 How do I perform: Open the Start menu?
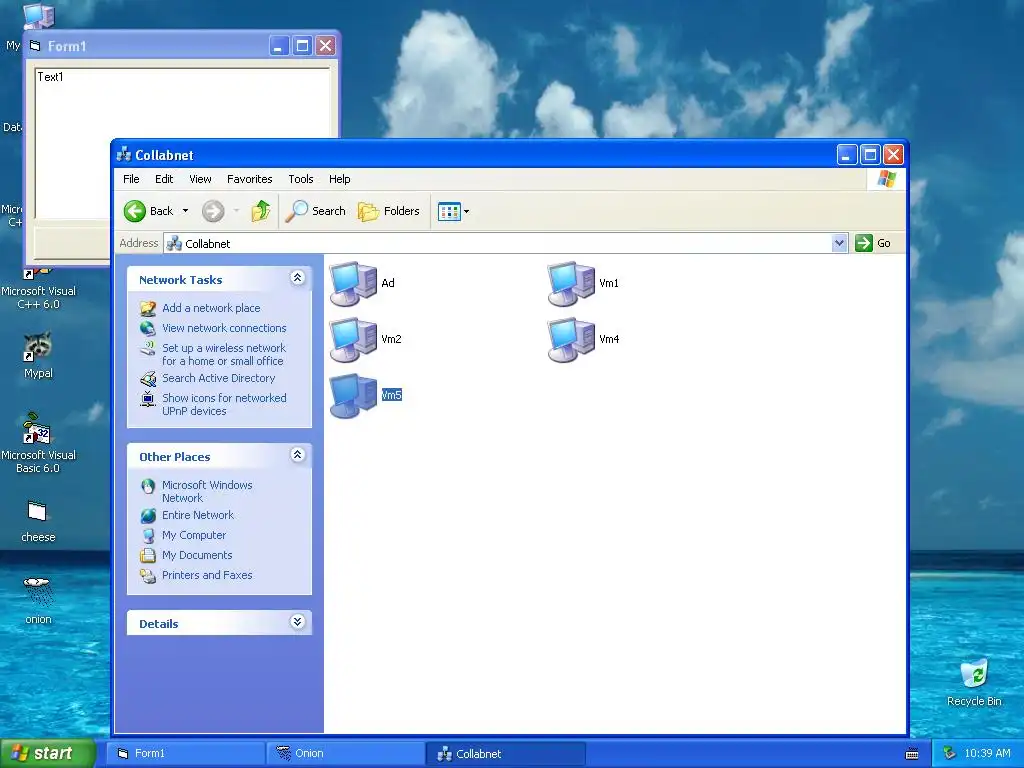tap(48, 753)
